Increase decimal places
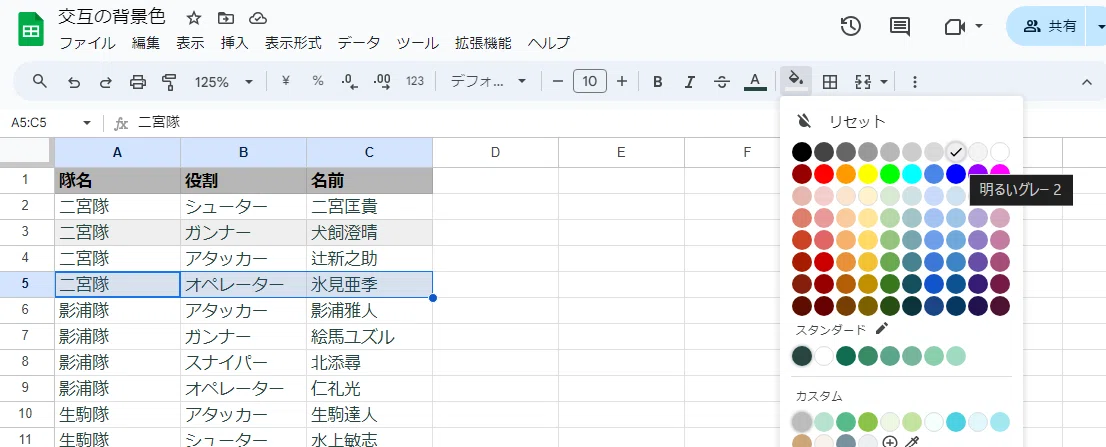Image resolution: width=1106 pixels, height=447 pixels. [x=382, y=82]
